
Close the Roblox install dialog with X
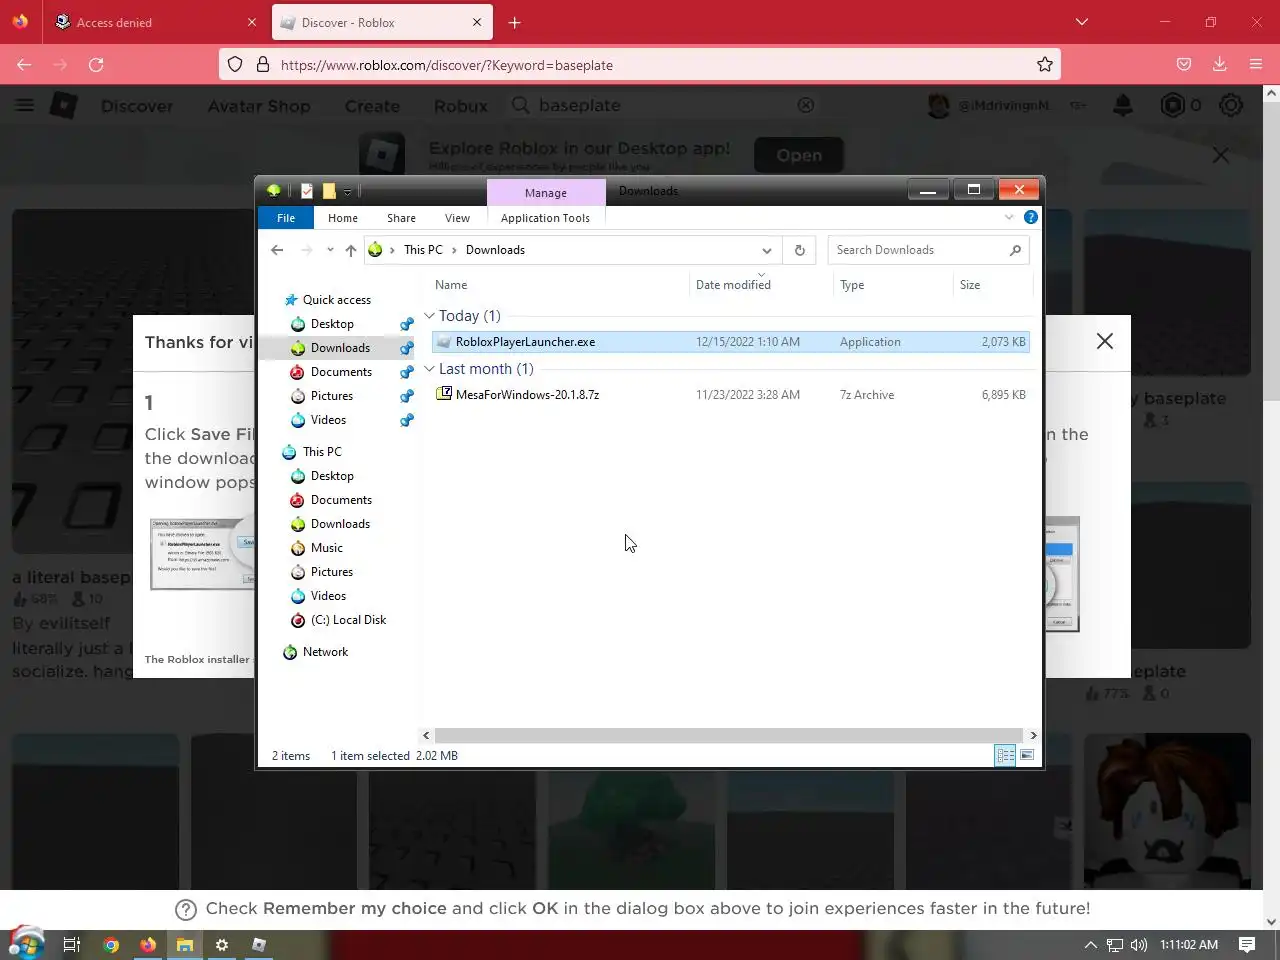coord(1105,341)
